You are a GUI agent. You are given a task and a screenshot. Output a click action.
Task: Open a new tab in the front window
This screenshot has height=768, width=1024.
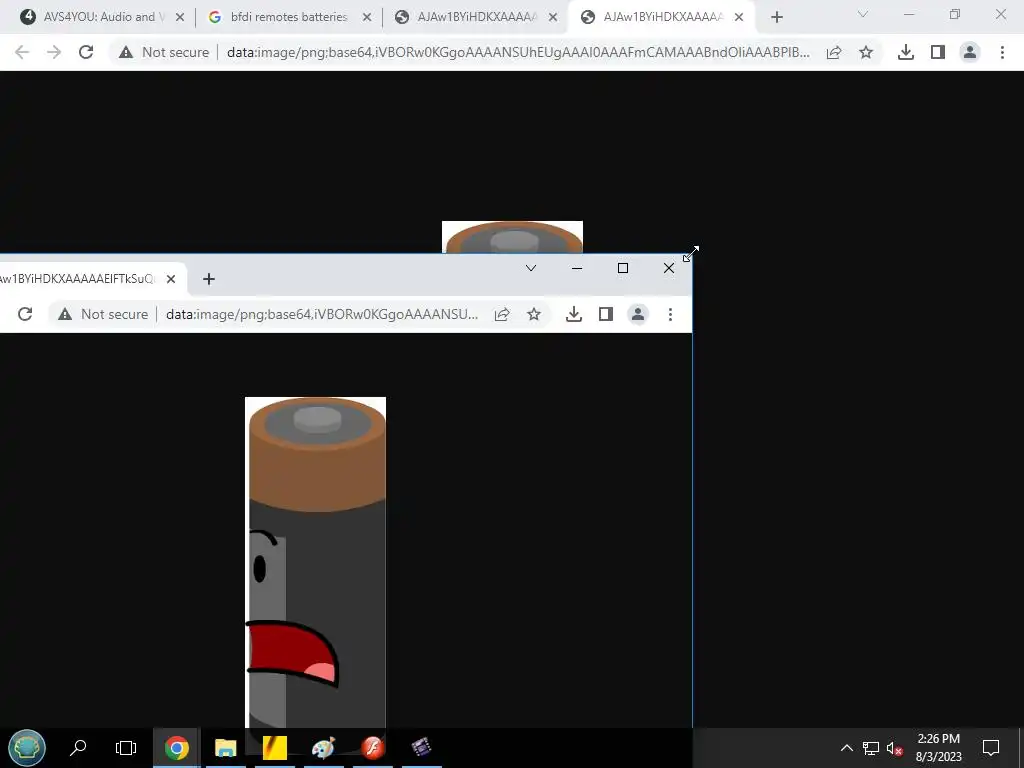[208, 279]
